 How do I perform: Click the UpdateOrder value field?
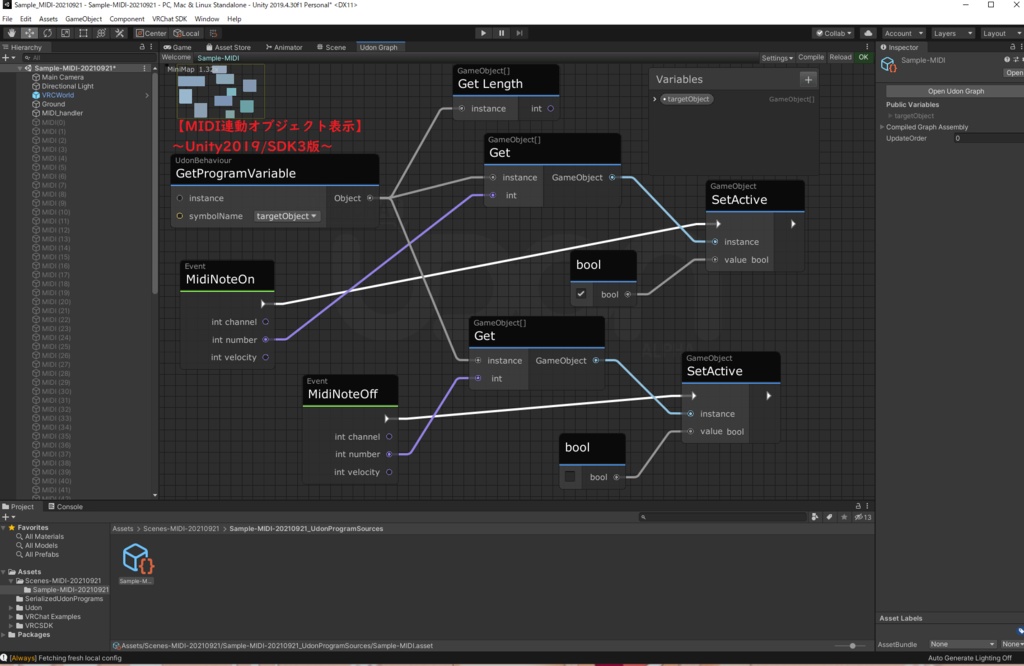point(988,138)
